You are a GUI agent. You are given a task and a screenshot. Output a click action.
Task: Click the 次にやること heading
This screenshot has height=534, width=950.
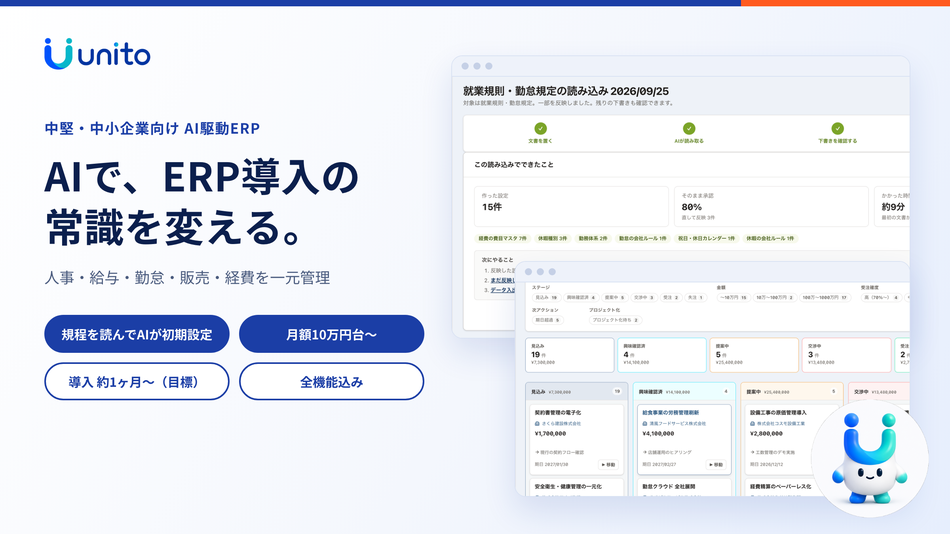(x=497, y=259)
